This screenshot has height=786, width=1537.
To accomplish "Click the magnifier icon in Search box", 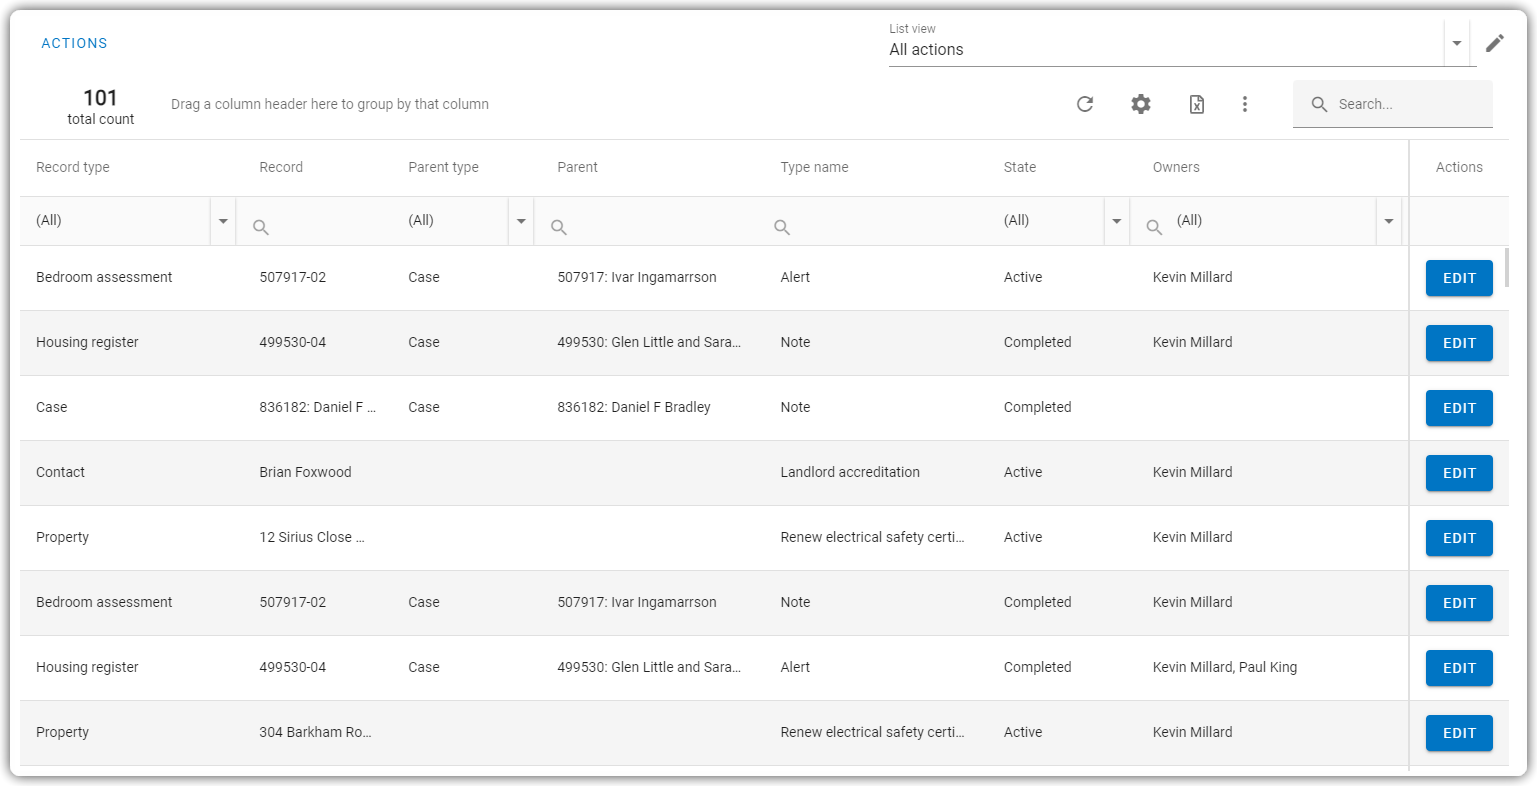I will (x=1319, y=104).
